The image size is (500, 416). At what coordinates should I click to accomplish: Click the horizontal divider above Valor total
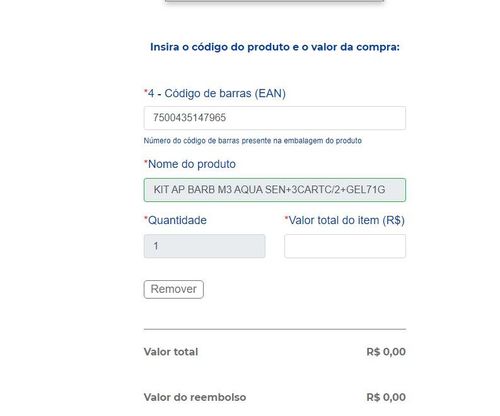tap(275, 329)
